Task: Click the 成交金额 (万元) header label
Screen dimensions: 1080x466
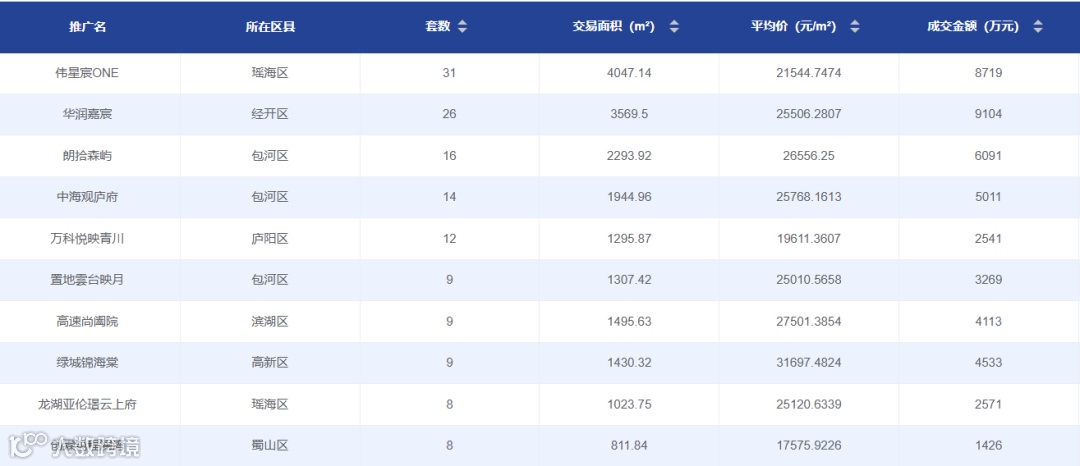Action: [973, 27]
